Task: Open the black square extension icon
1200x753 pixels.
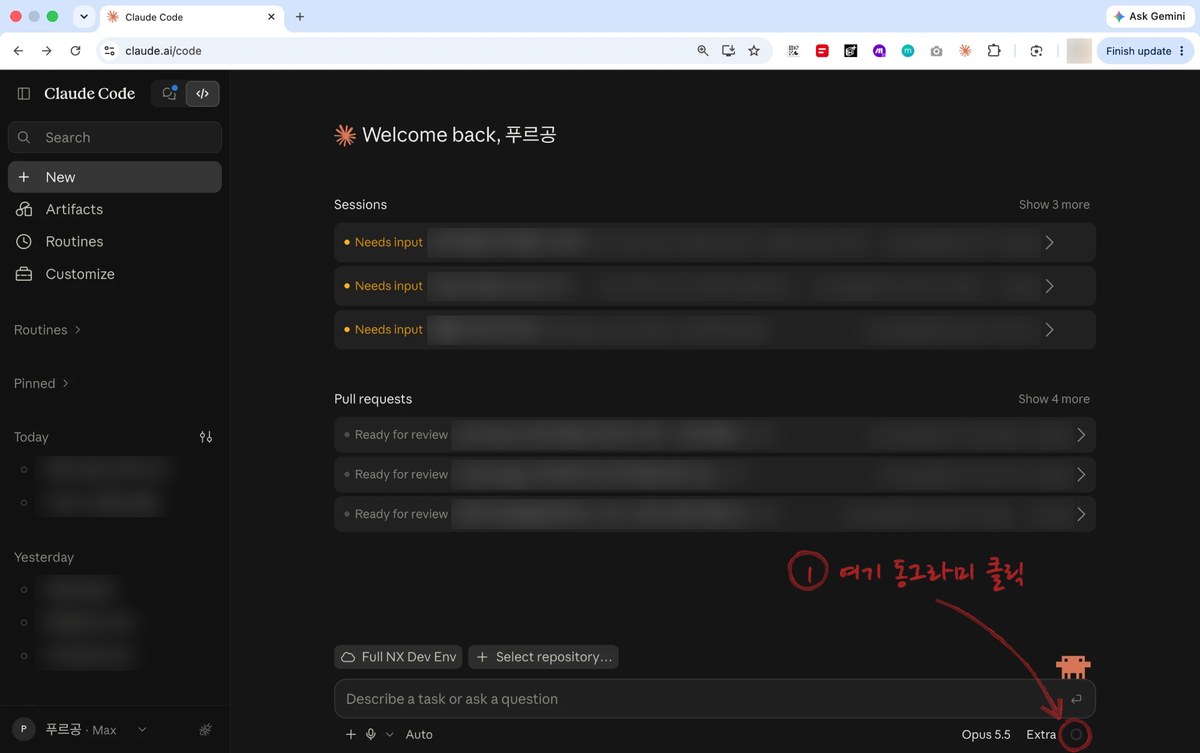Action: tap(851, 51)
